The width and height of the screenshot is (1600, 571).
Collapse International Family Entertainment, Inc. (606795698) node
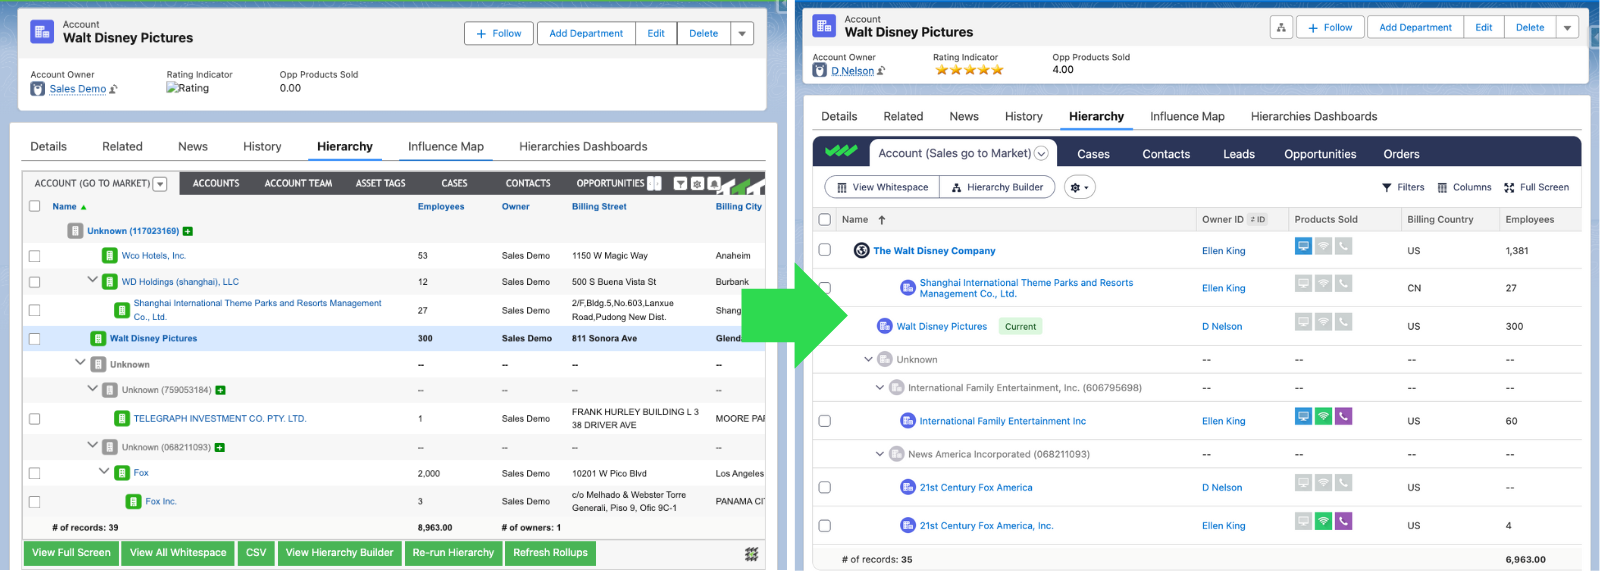(880, 387)
